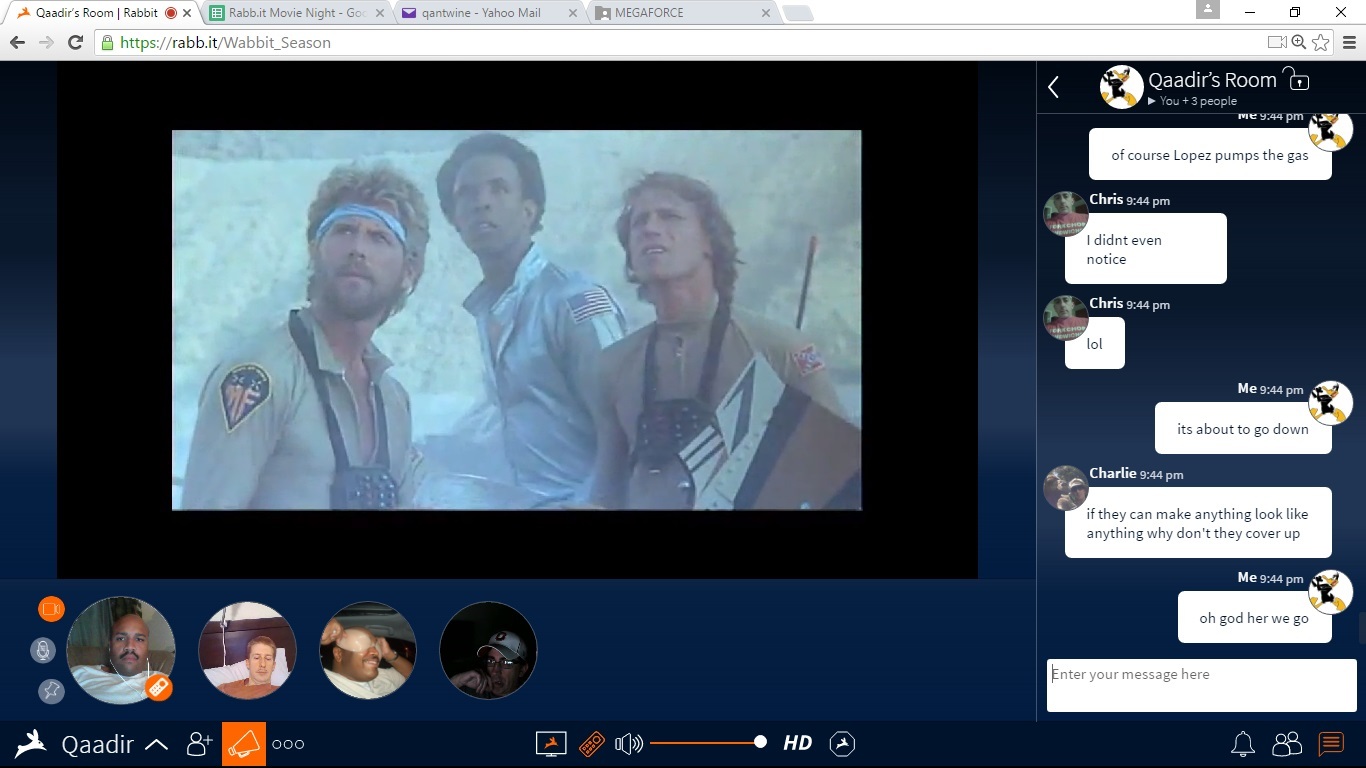Click the 'oh god her we go' message
The height and width of the screenshot is (768, 1366).
[x=1254, y=618]
